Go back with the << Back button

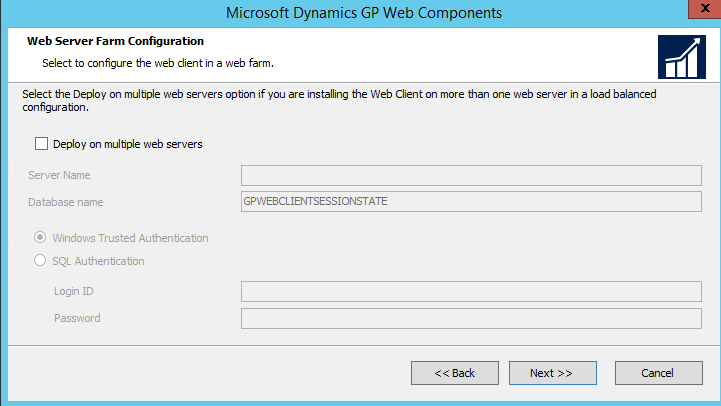coord(454,373)
